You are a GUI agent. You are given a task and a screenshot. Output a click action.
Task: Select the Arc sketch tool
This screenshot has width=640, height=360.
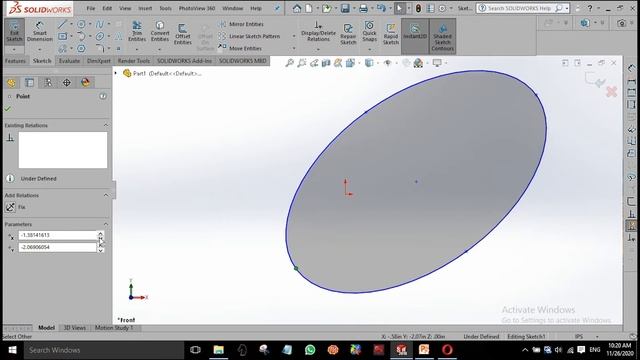81,37
